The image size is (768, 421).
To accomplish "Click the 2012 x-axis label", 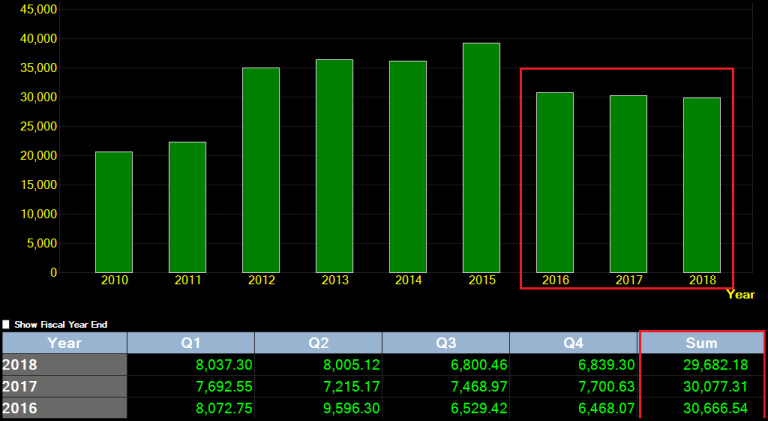I will coord(262,280).
